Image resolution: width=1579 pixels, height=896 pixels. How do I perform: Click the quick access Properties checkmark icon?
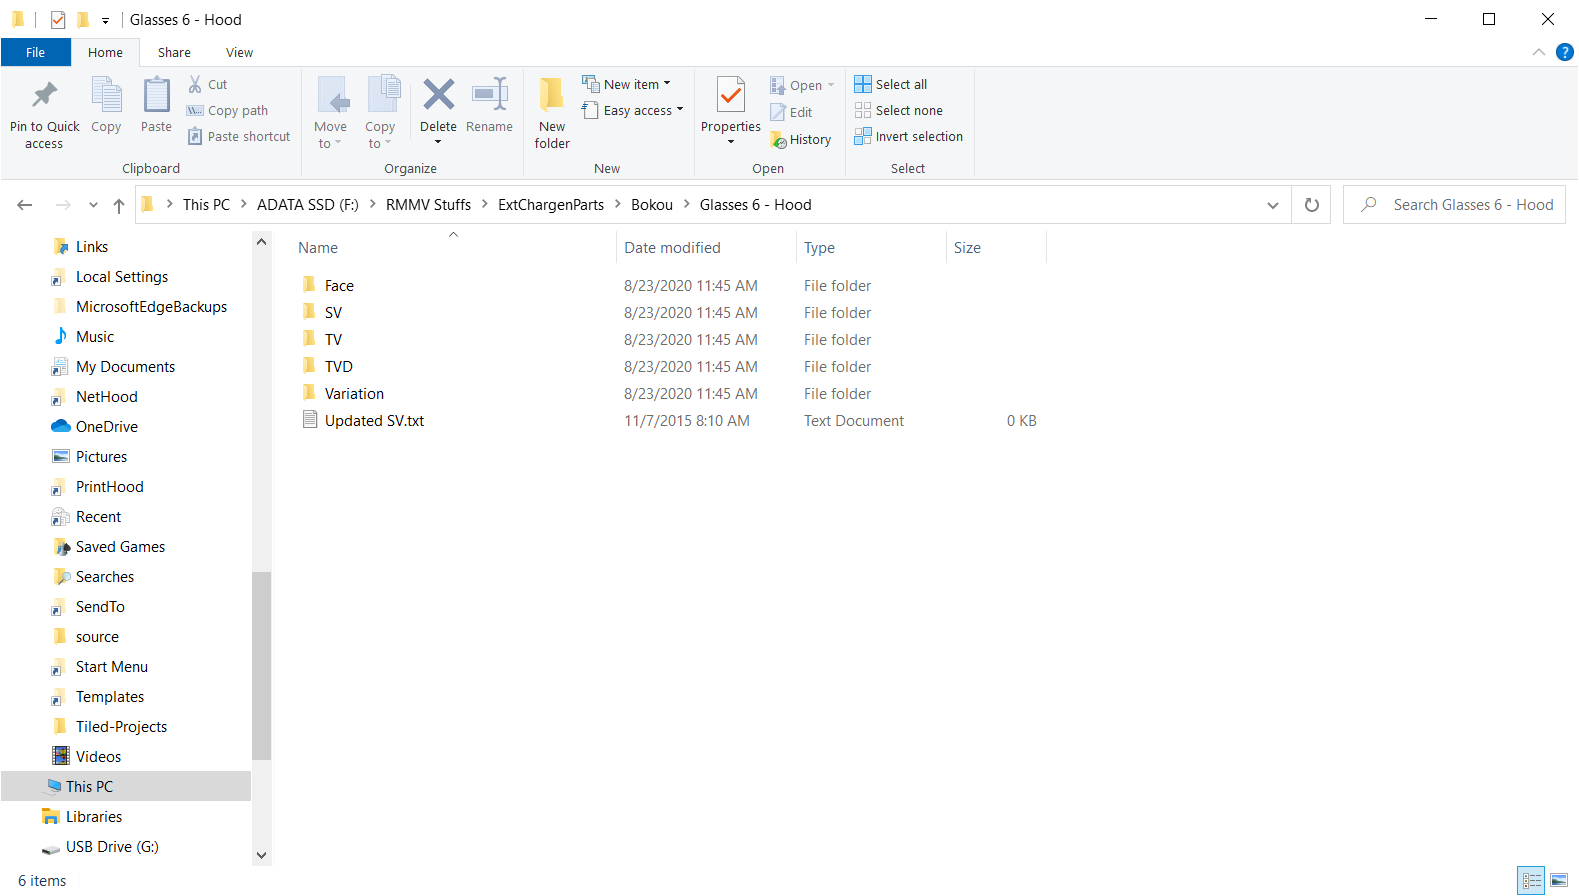pyautogui.click(x=58, y=20)
